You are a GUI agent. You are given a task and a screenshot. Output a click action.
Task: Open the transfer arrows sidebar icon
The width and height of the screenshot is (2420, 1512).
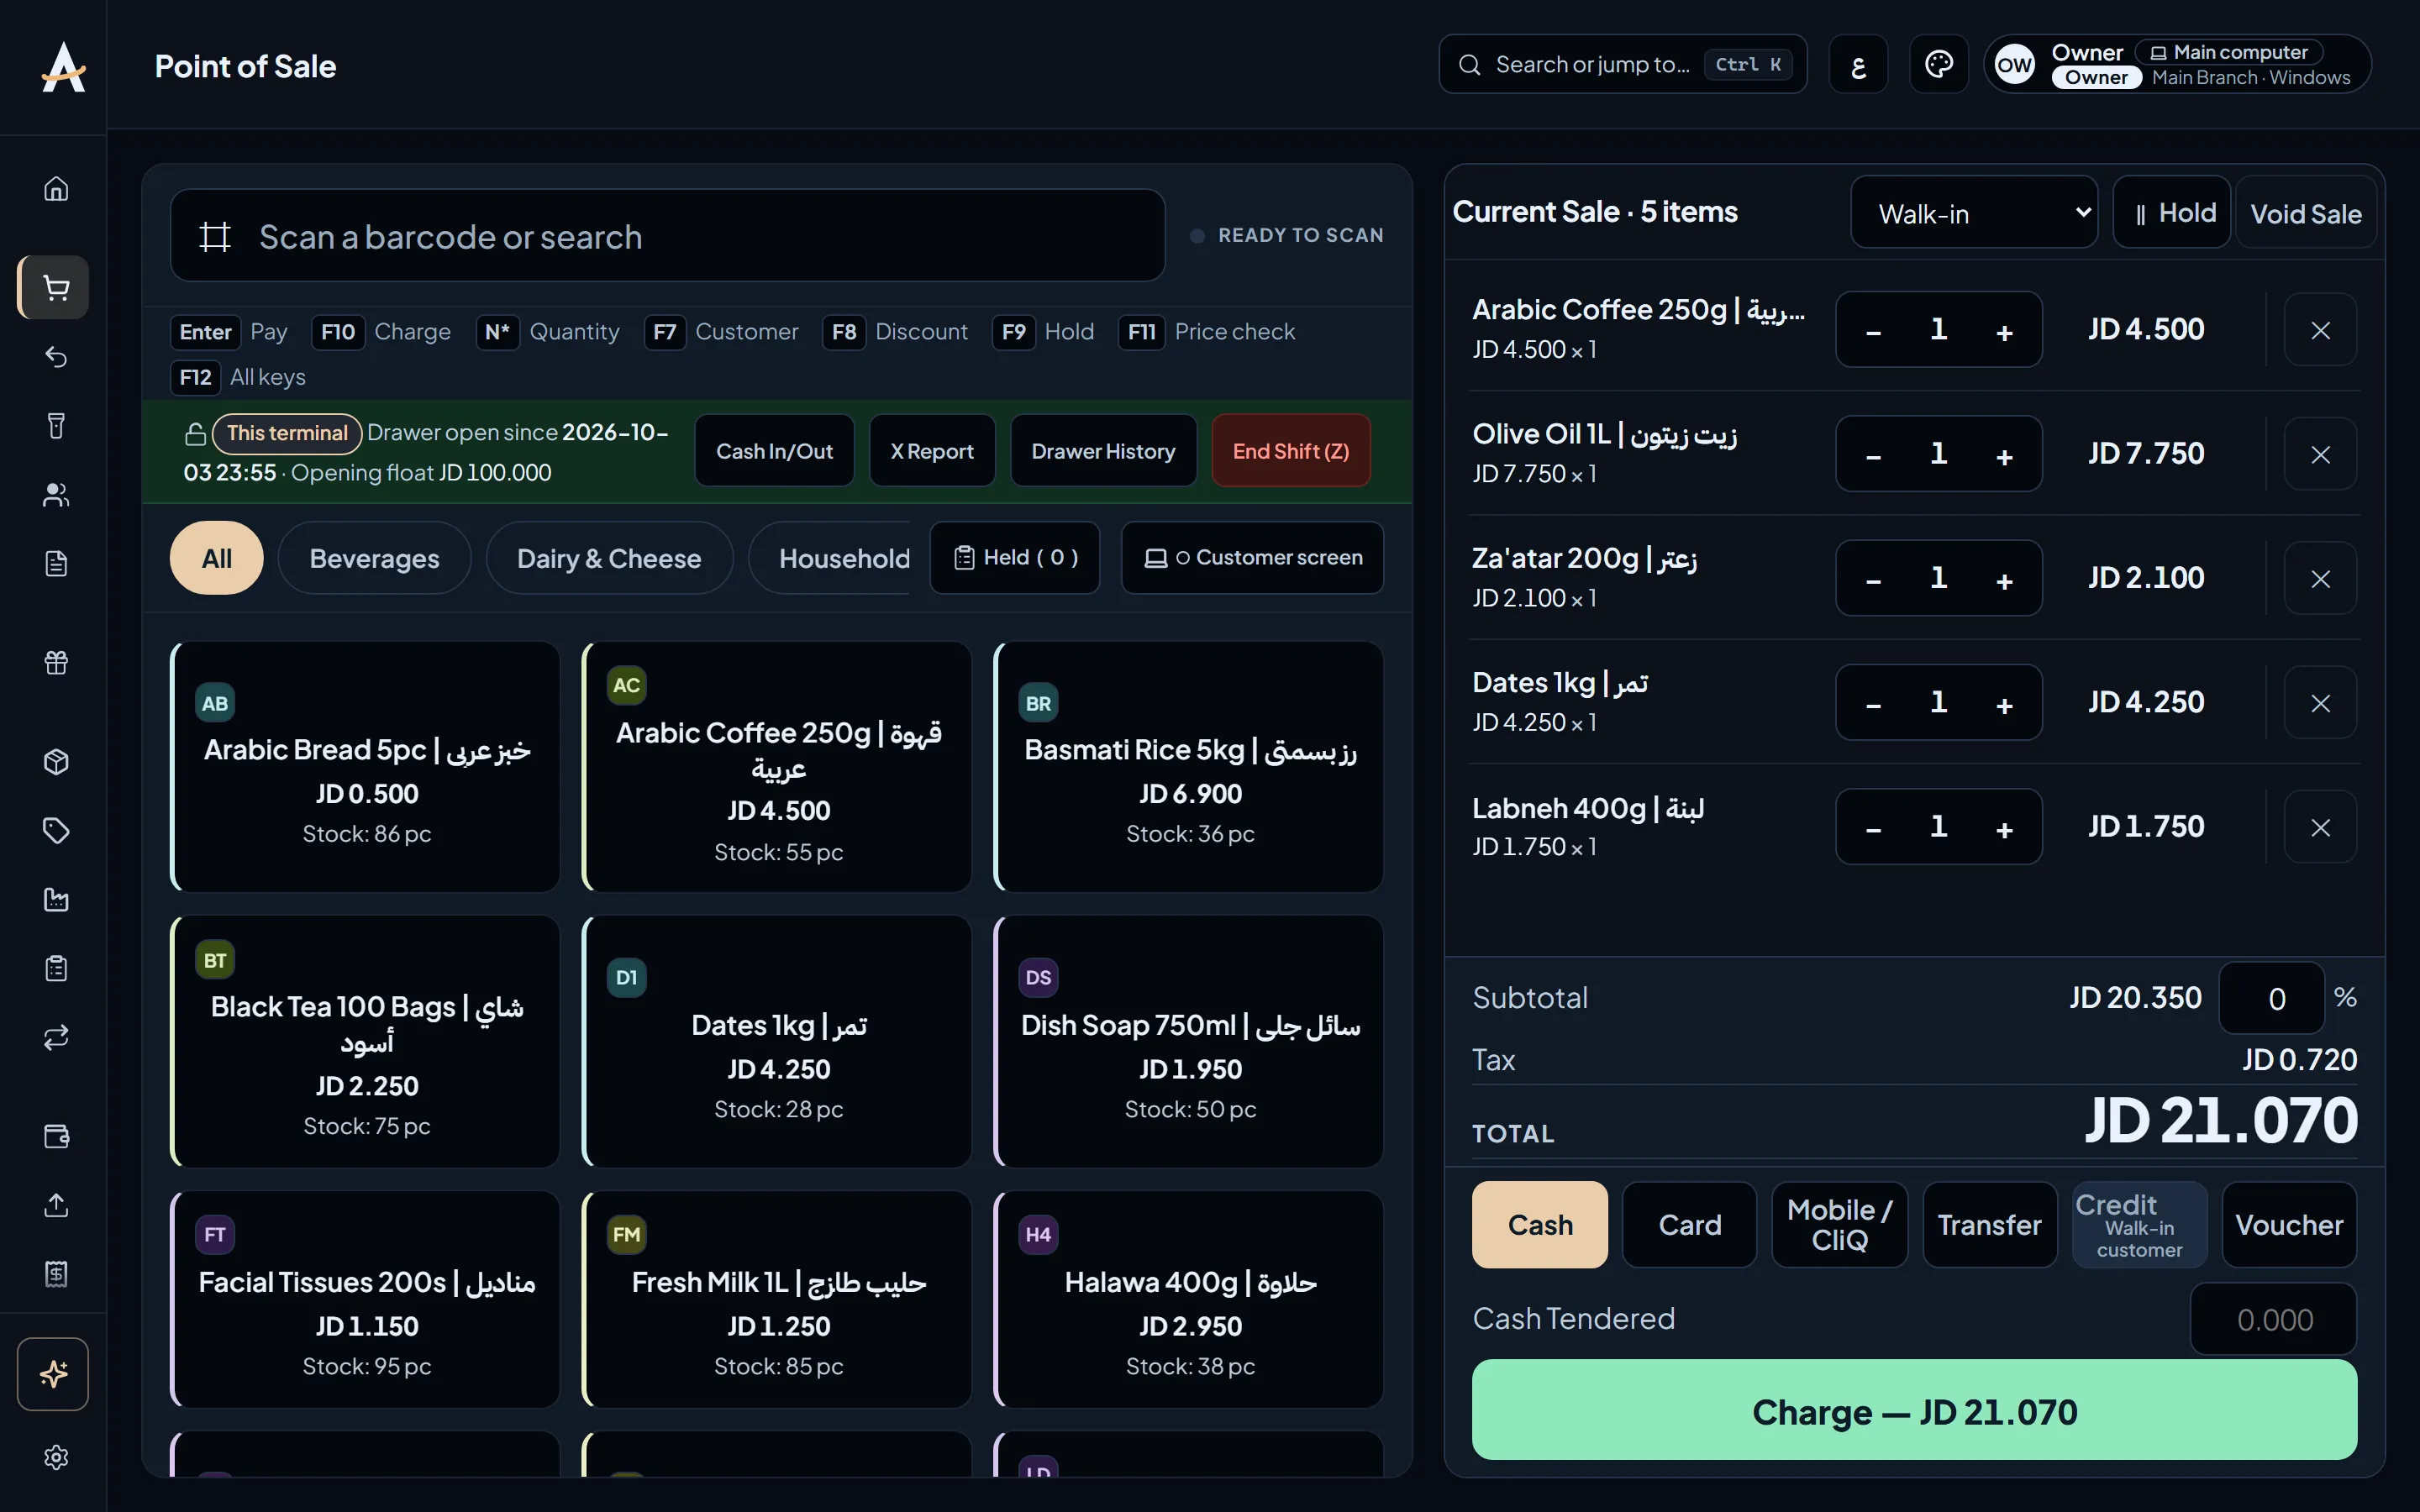click(x=56, y=1037)
